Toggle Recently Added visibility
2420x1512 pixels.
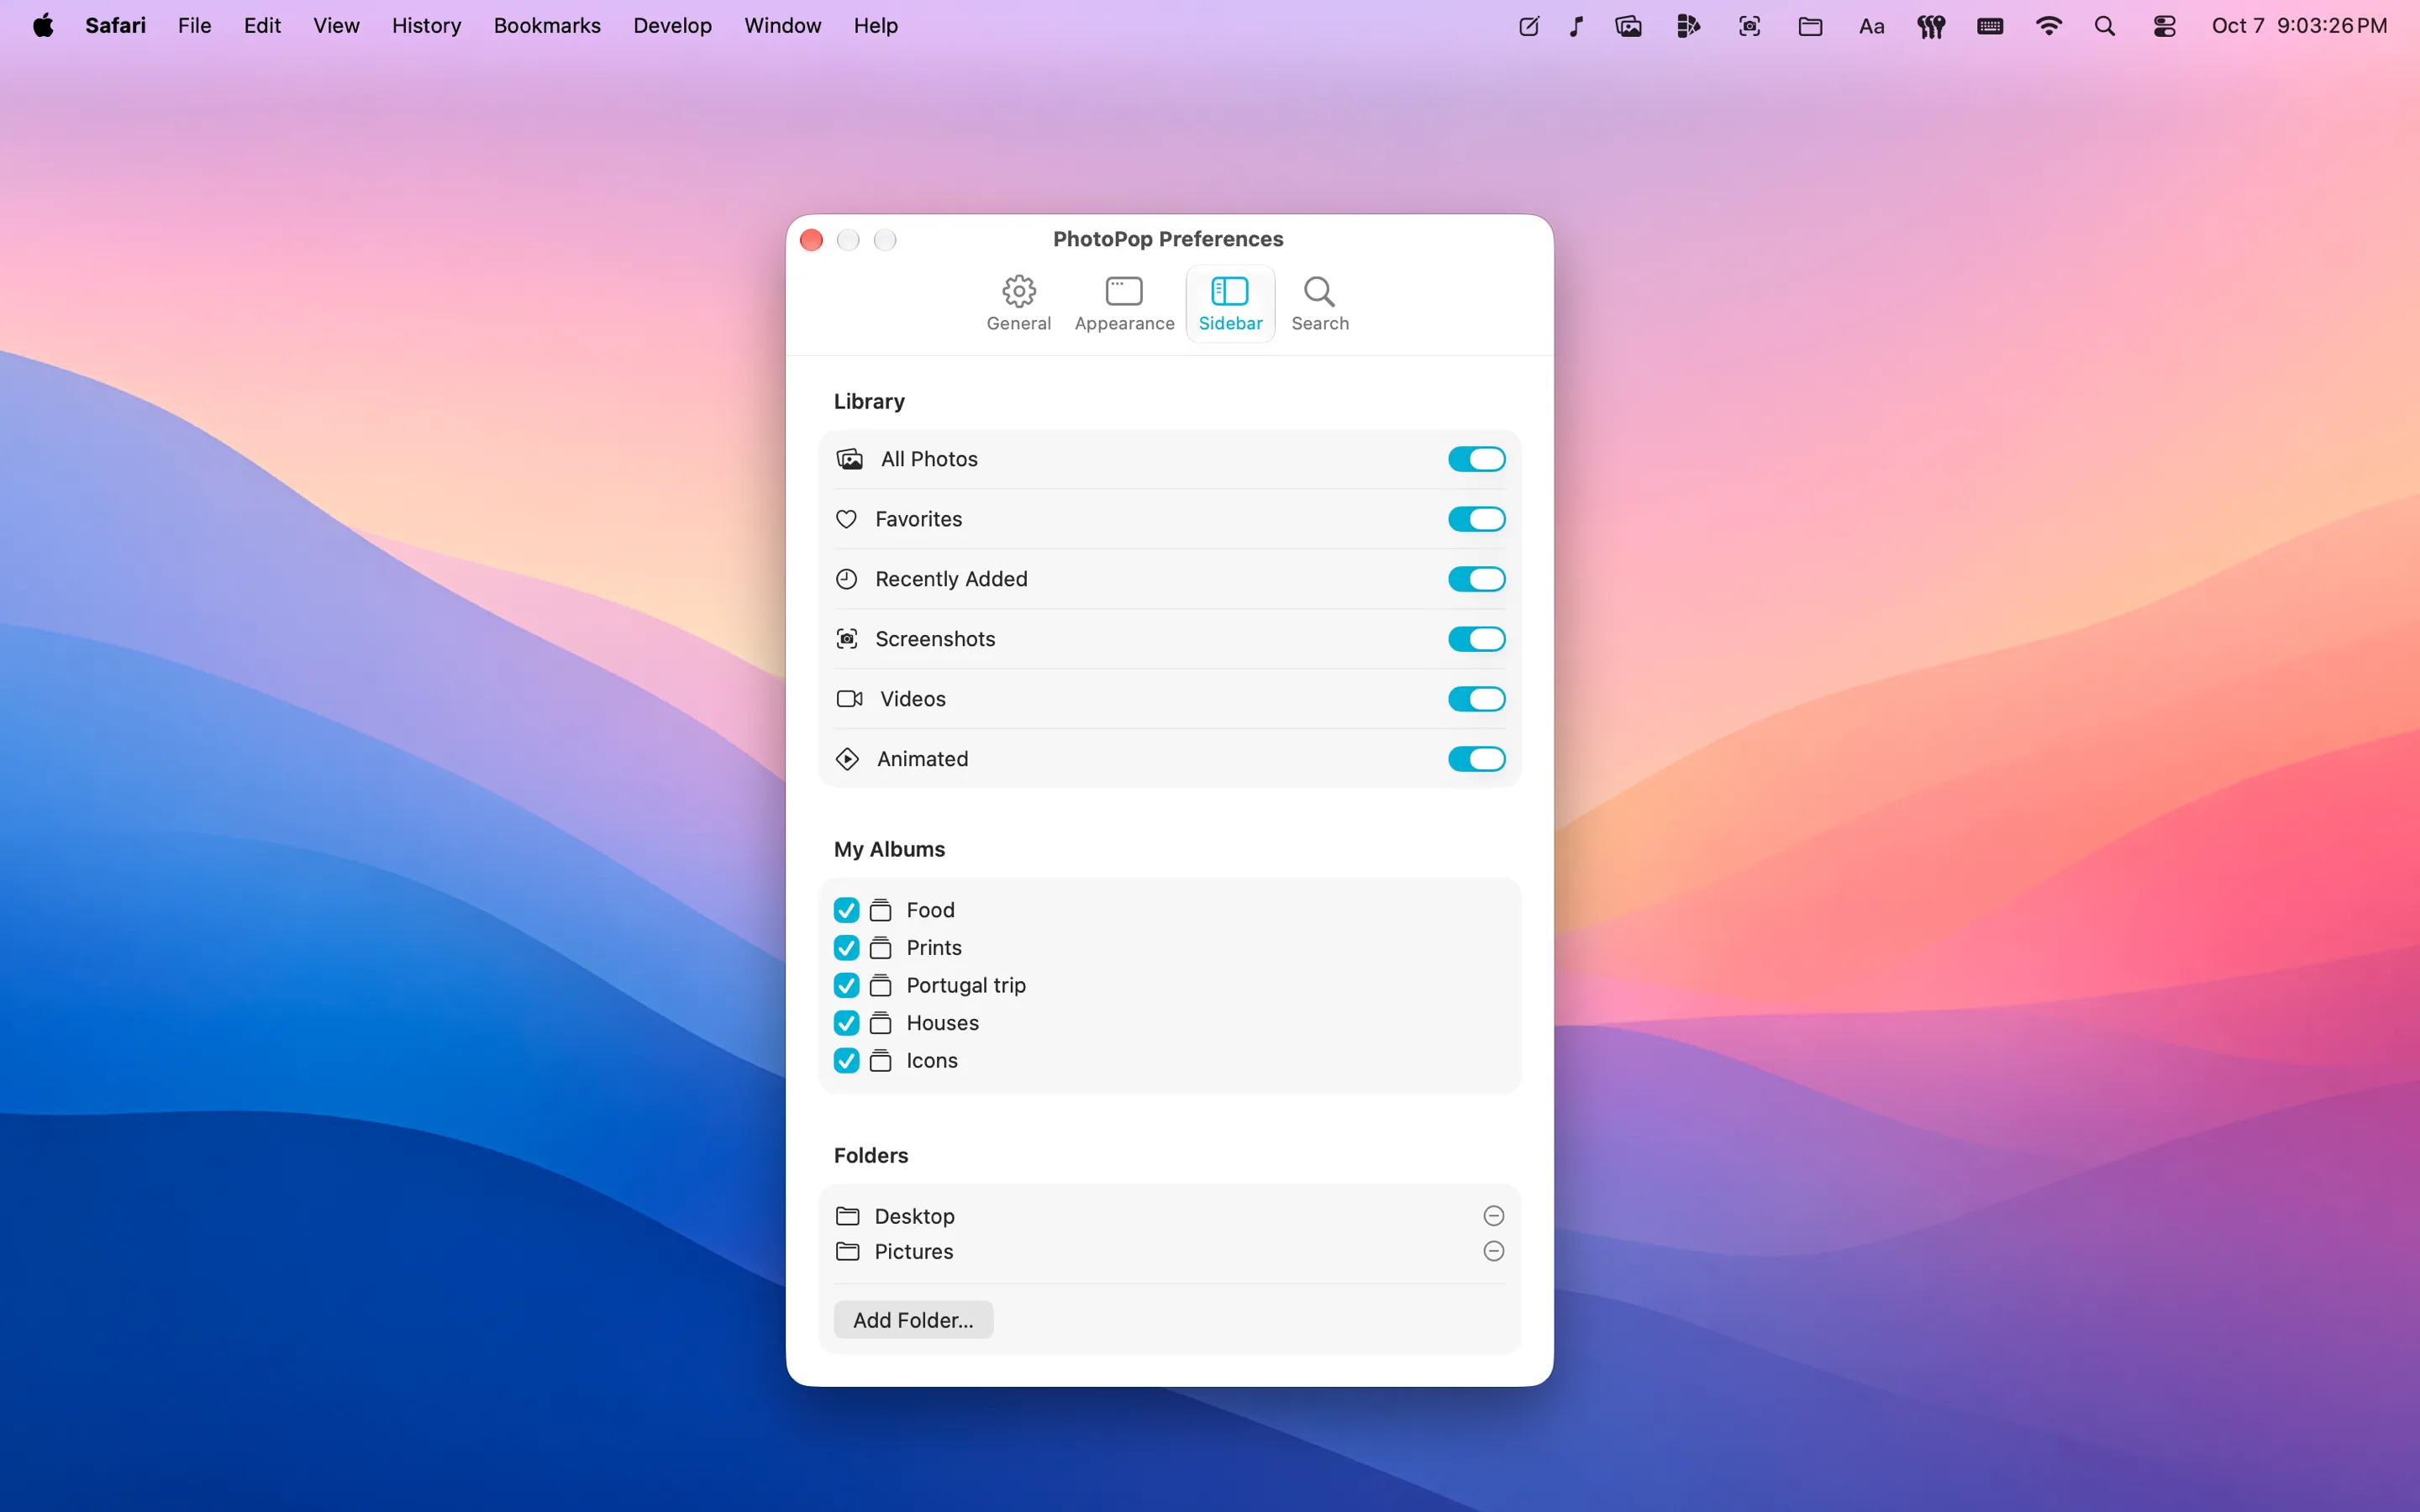pyautogui.click(x=1476, y=579)
